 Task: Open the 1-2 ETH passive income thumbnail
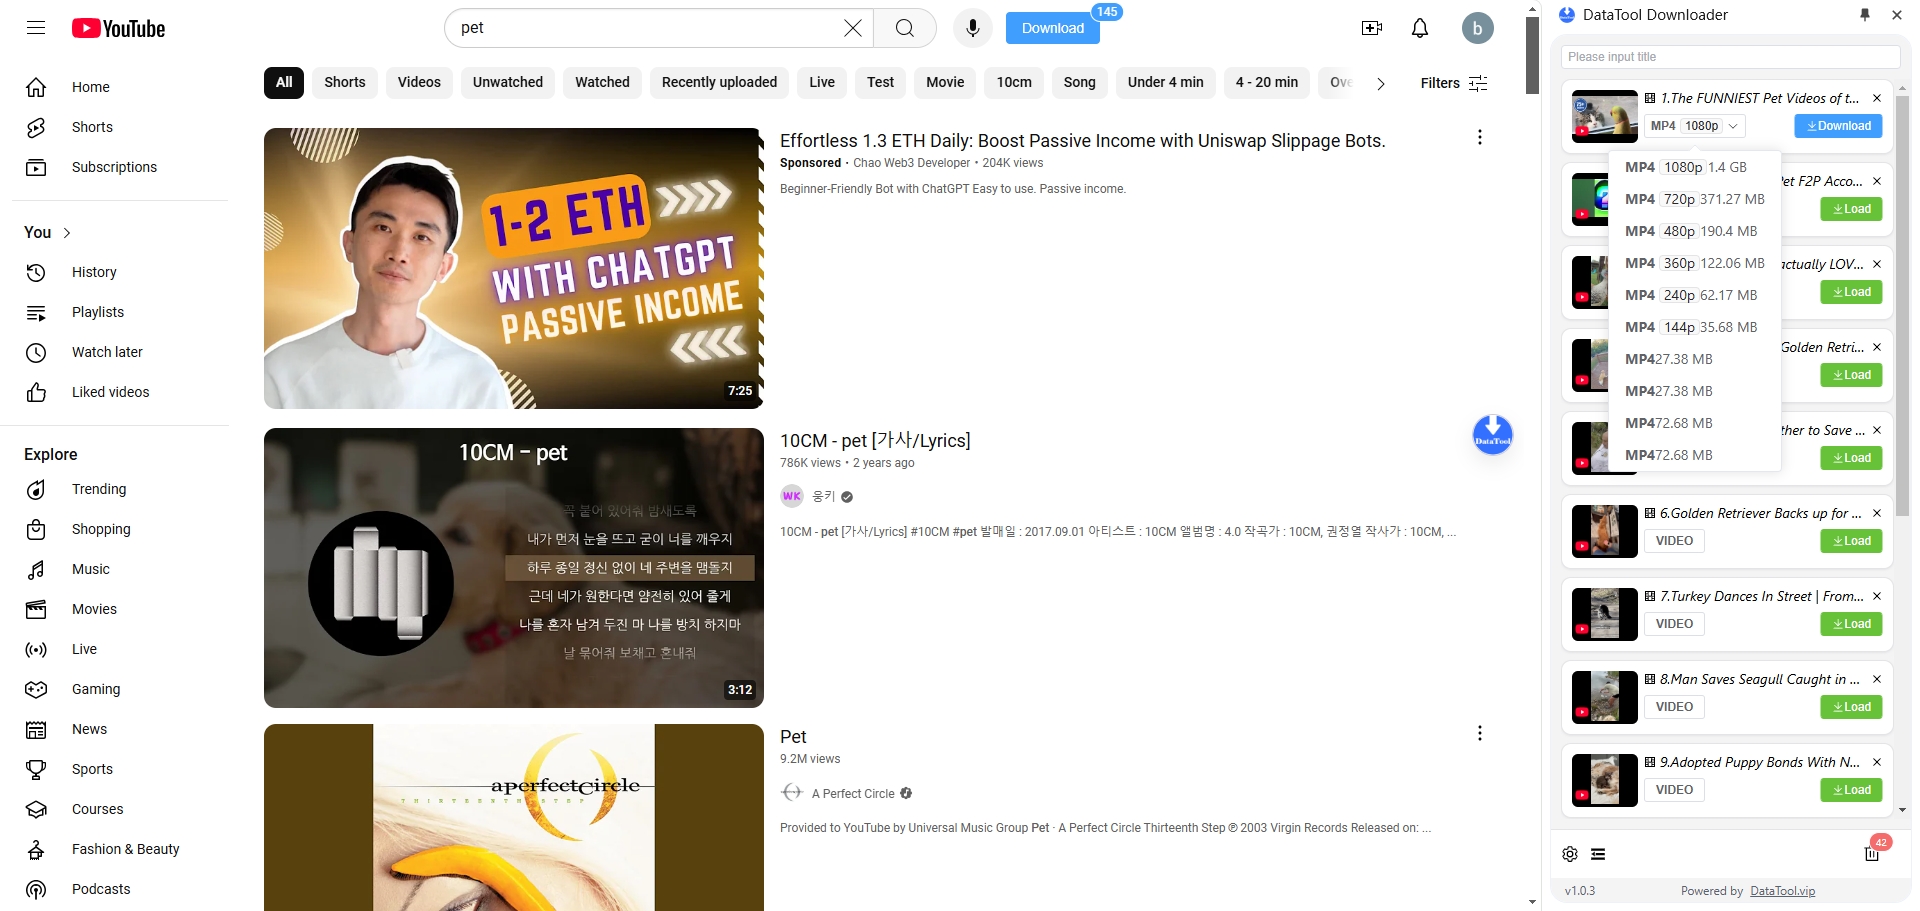click(514, 268)
